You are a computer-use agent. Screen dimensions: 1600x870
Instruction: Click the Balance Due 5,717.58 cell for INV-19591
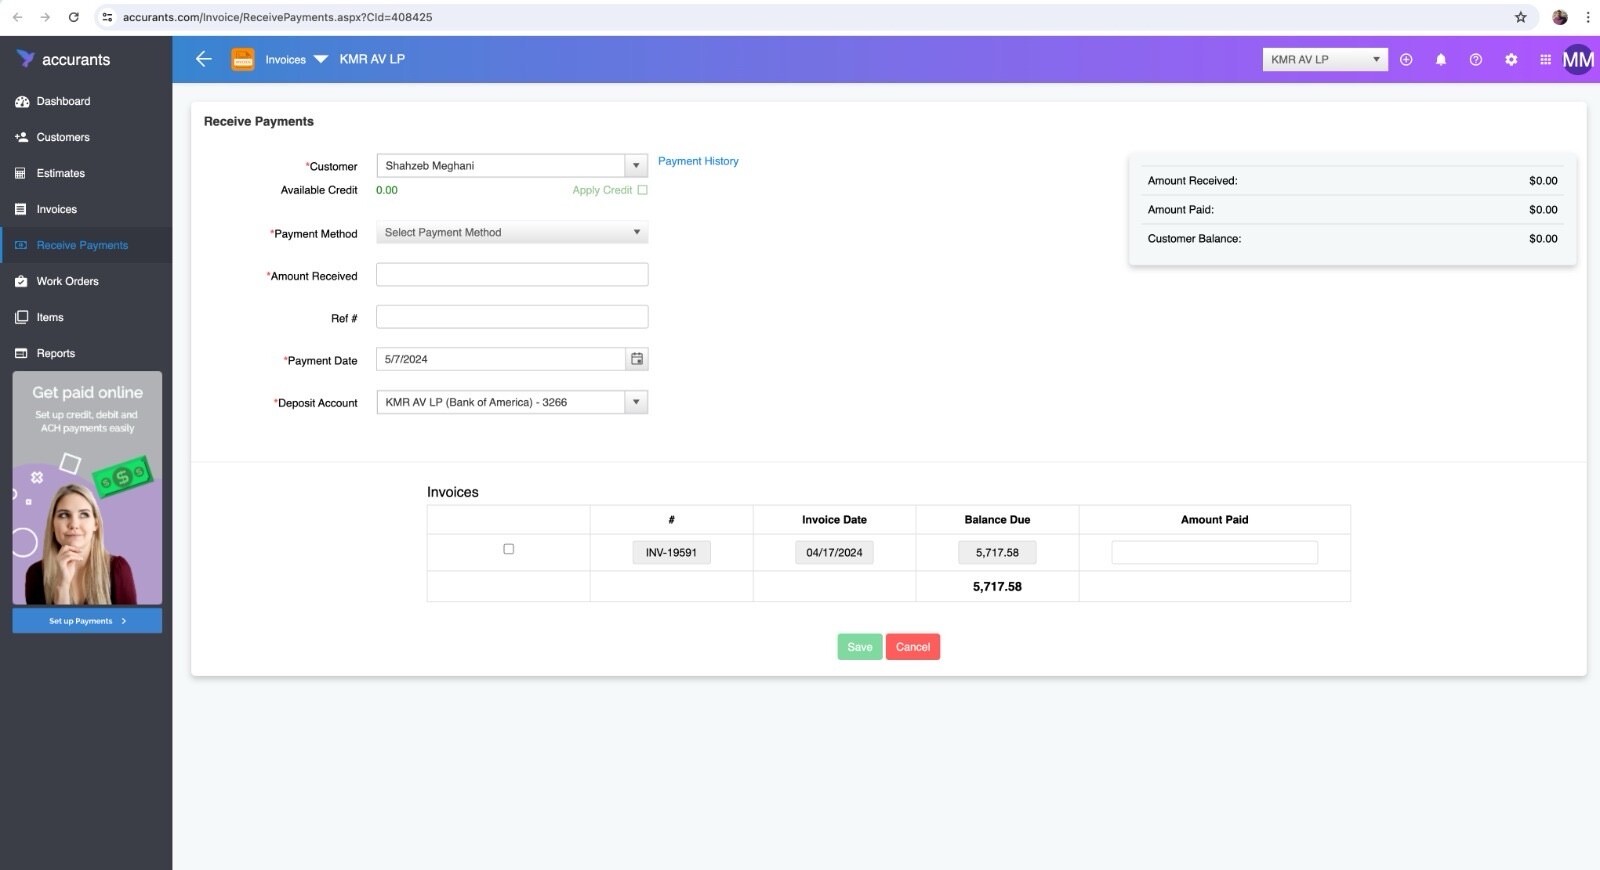click(997, 552)
